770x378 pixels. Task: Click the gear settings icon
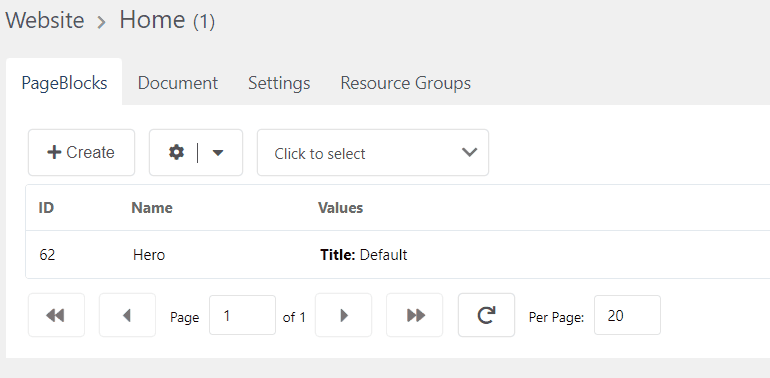[176, 153]
